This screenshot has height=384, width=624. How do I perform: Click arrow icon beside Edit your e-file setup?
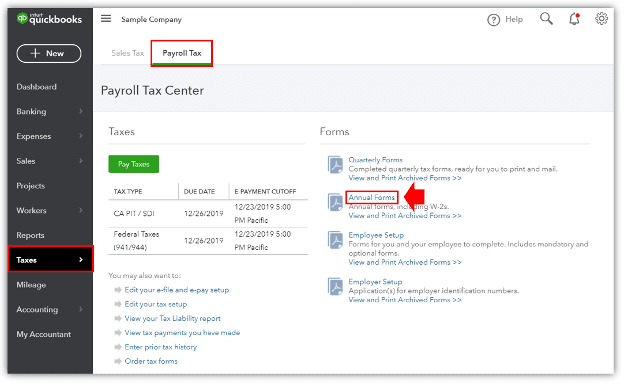(x=118, y=290)
